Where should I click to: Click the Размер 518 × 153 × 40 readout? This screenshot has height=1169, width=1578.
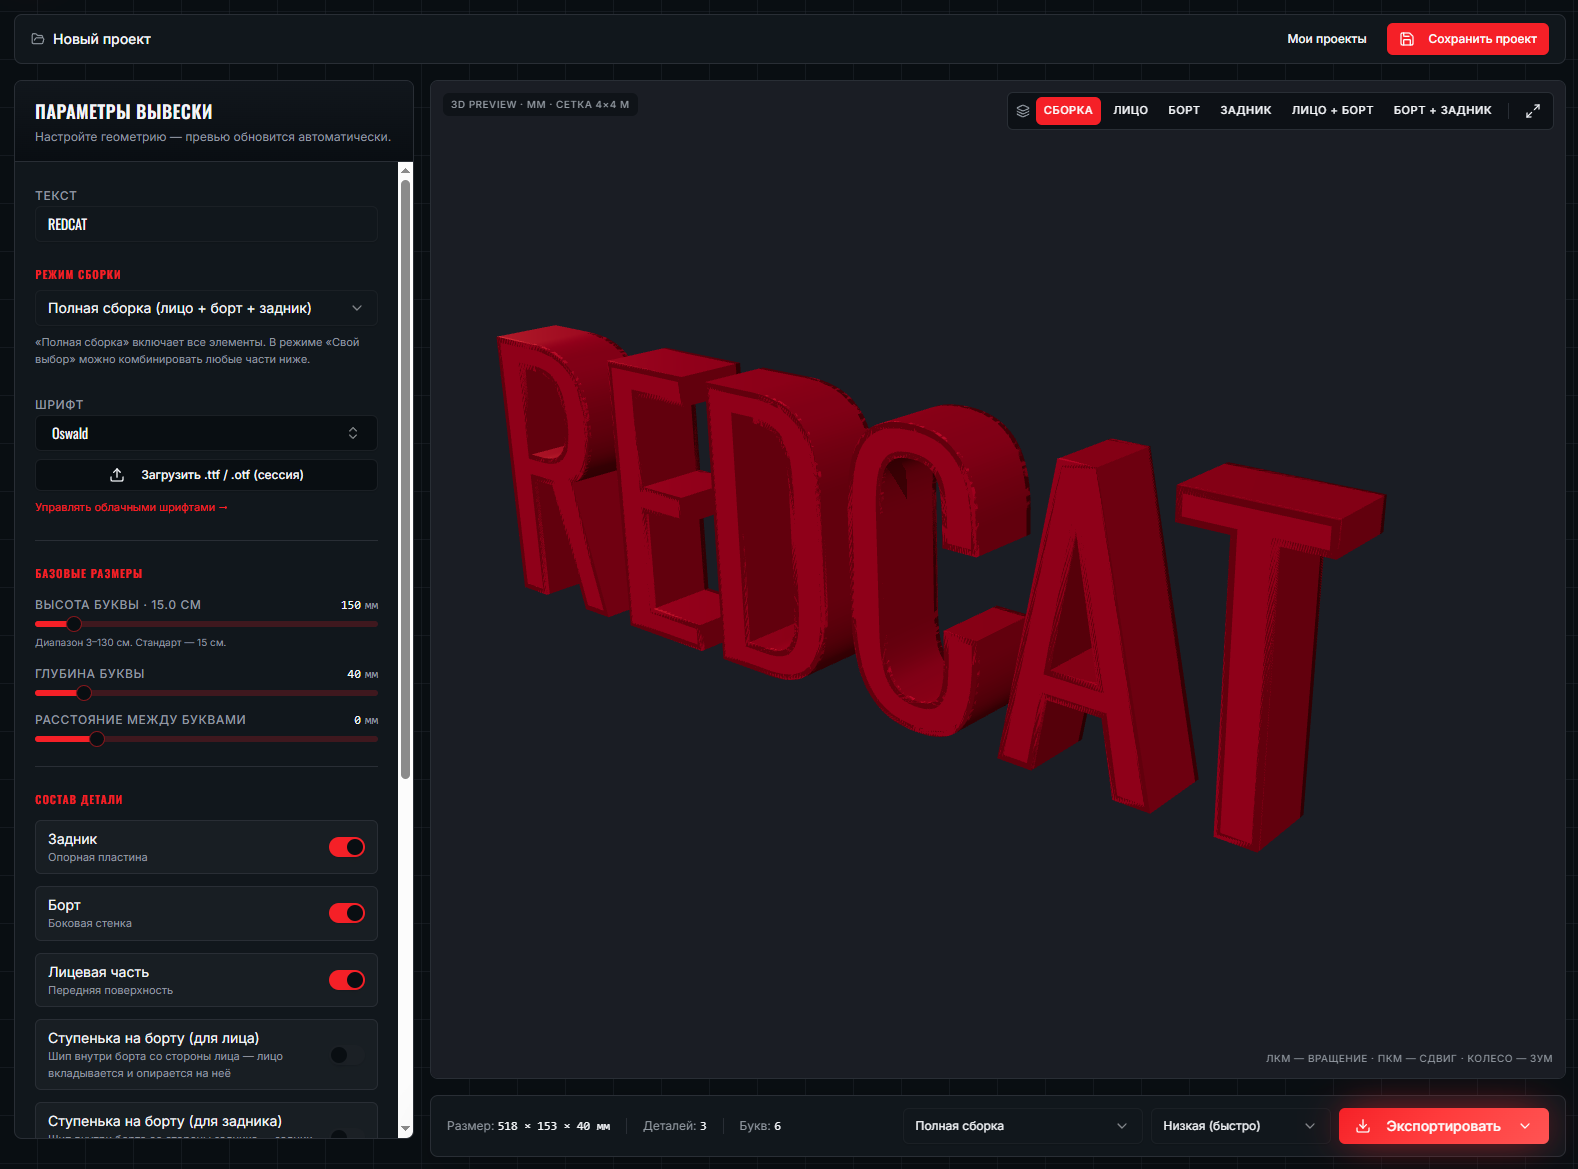[528, 1126]
